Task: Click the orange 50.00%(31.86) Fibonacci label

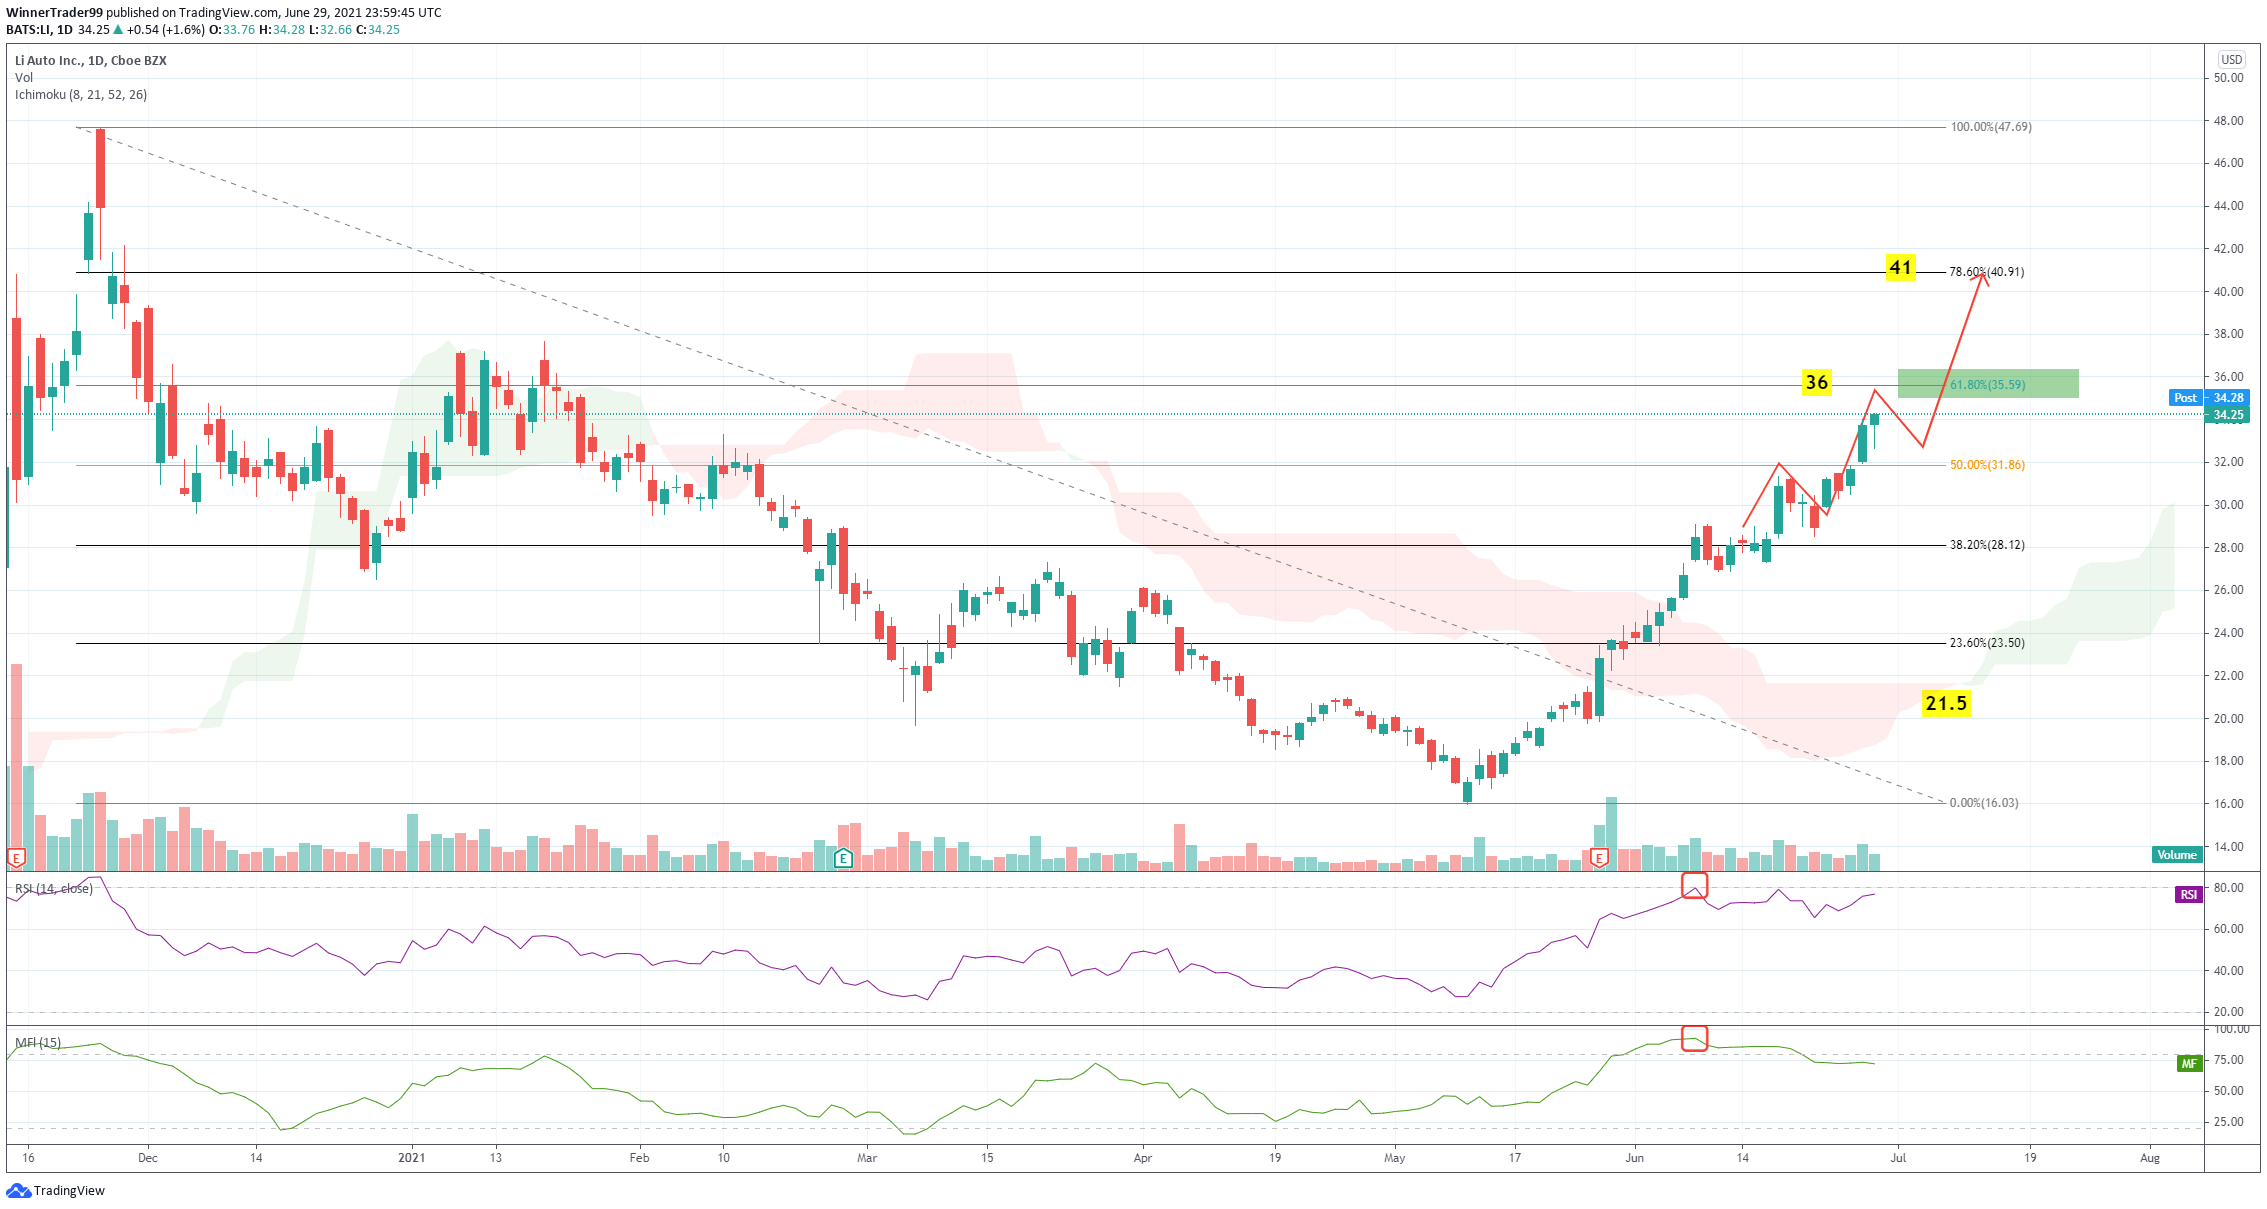Action: 1987,465
